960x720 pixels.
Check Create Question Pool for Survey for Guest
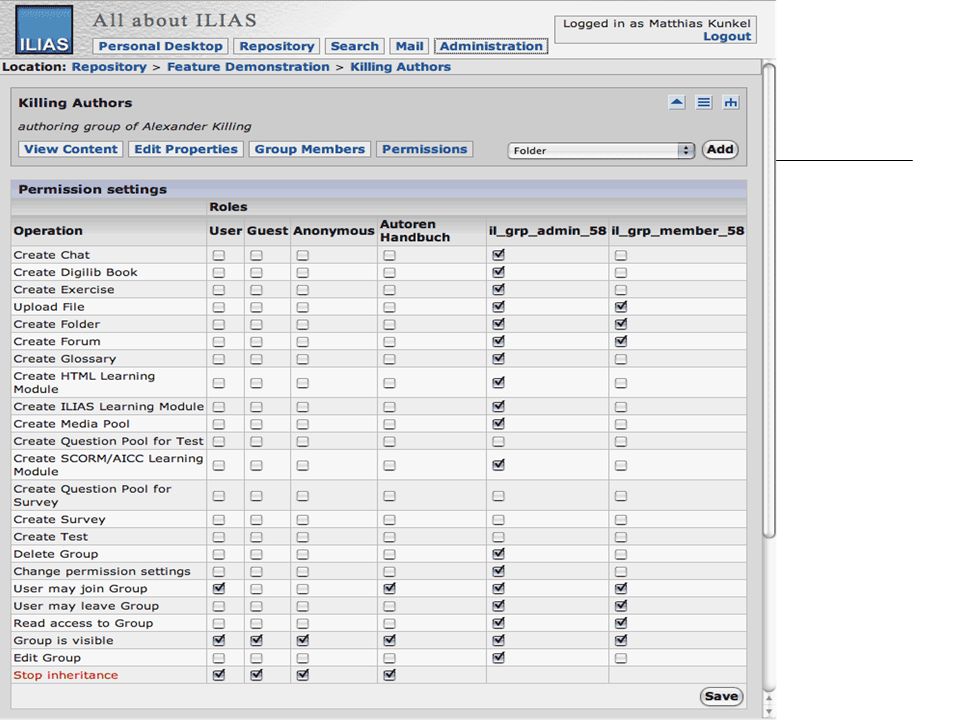pos(256,496)
